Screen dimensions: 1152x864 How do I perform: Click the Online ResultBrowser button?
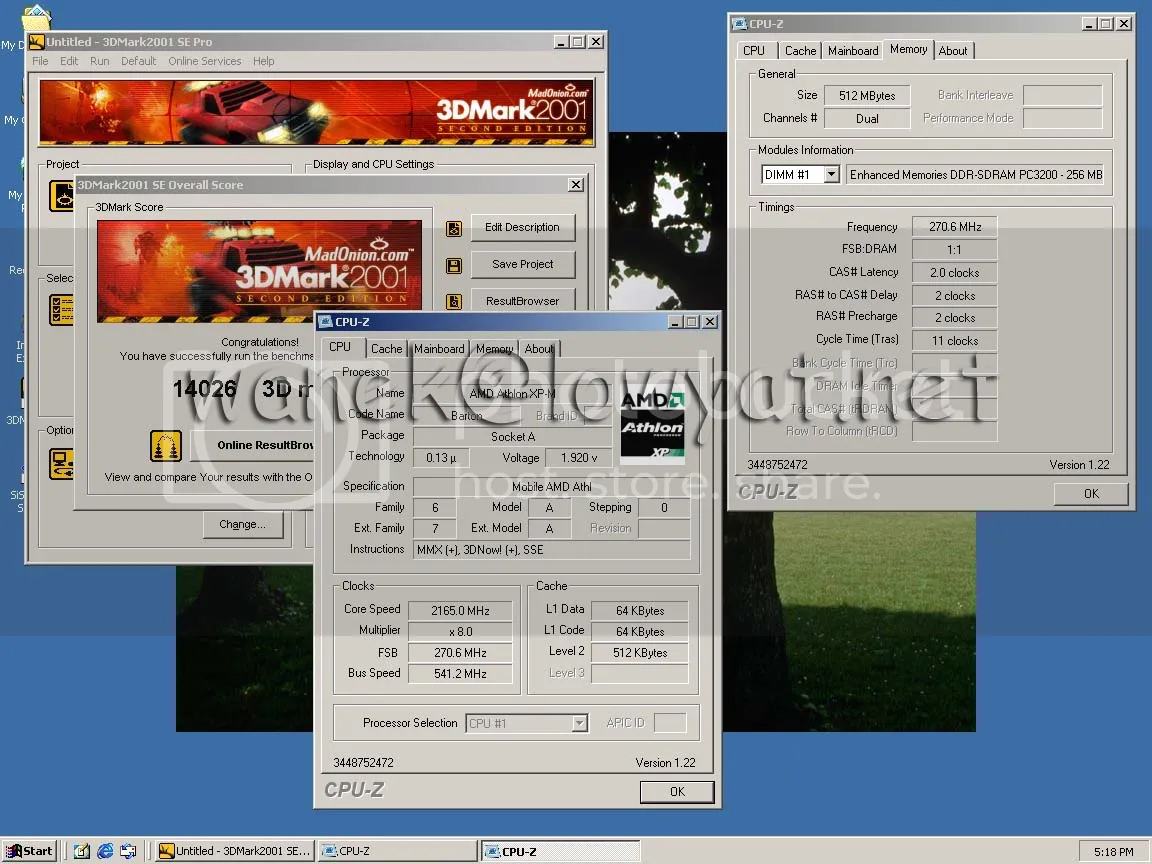253,445
